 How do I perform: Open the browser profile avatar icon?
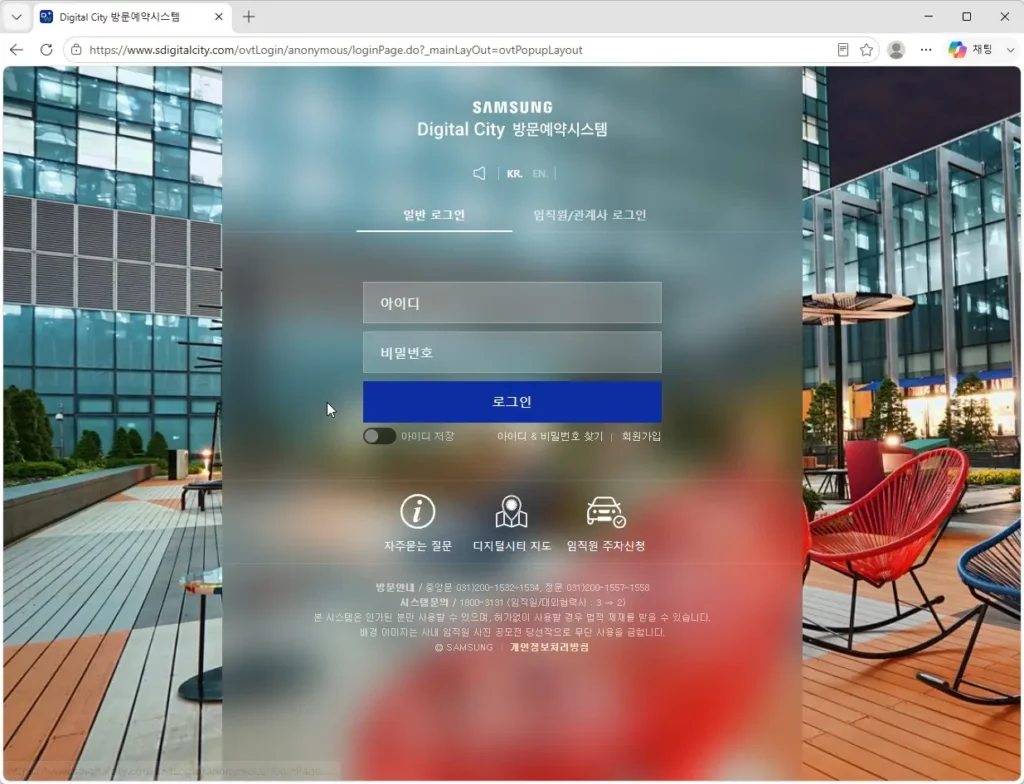click(896, 50)
